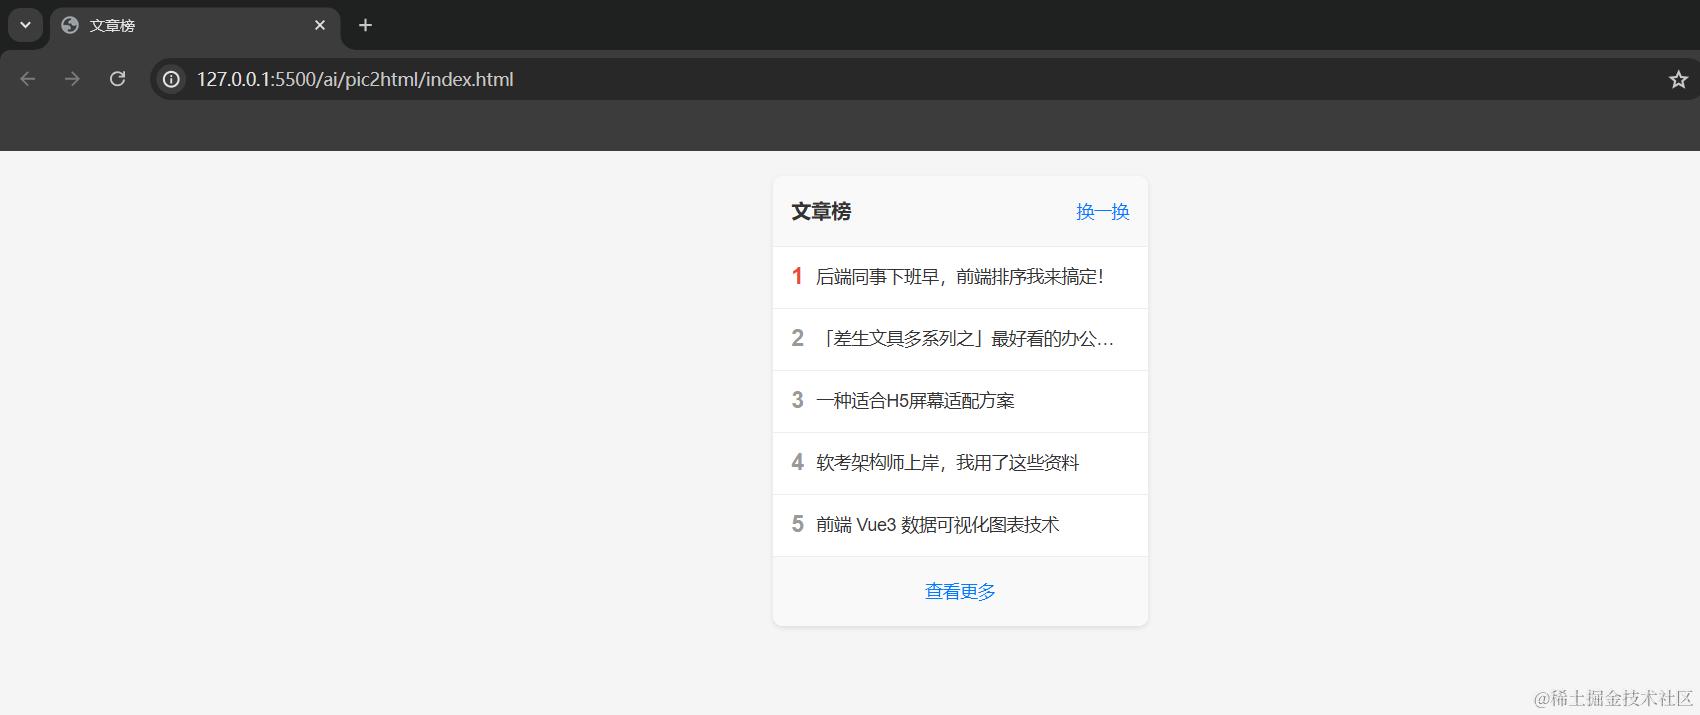Click rank number 3 in the list
This screenshot has height=715, width=1700.
tap(797, 401)
